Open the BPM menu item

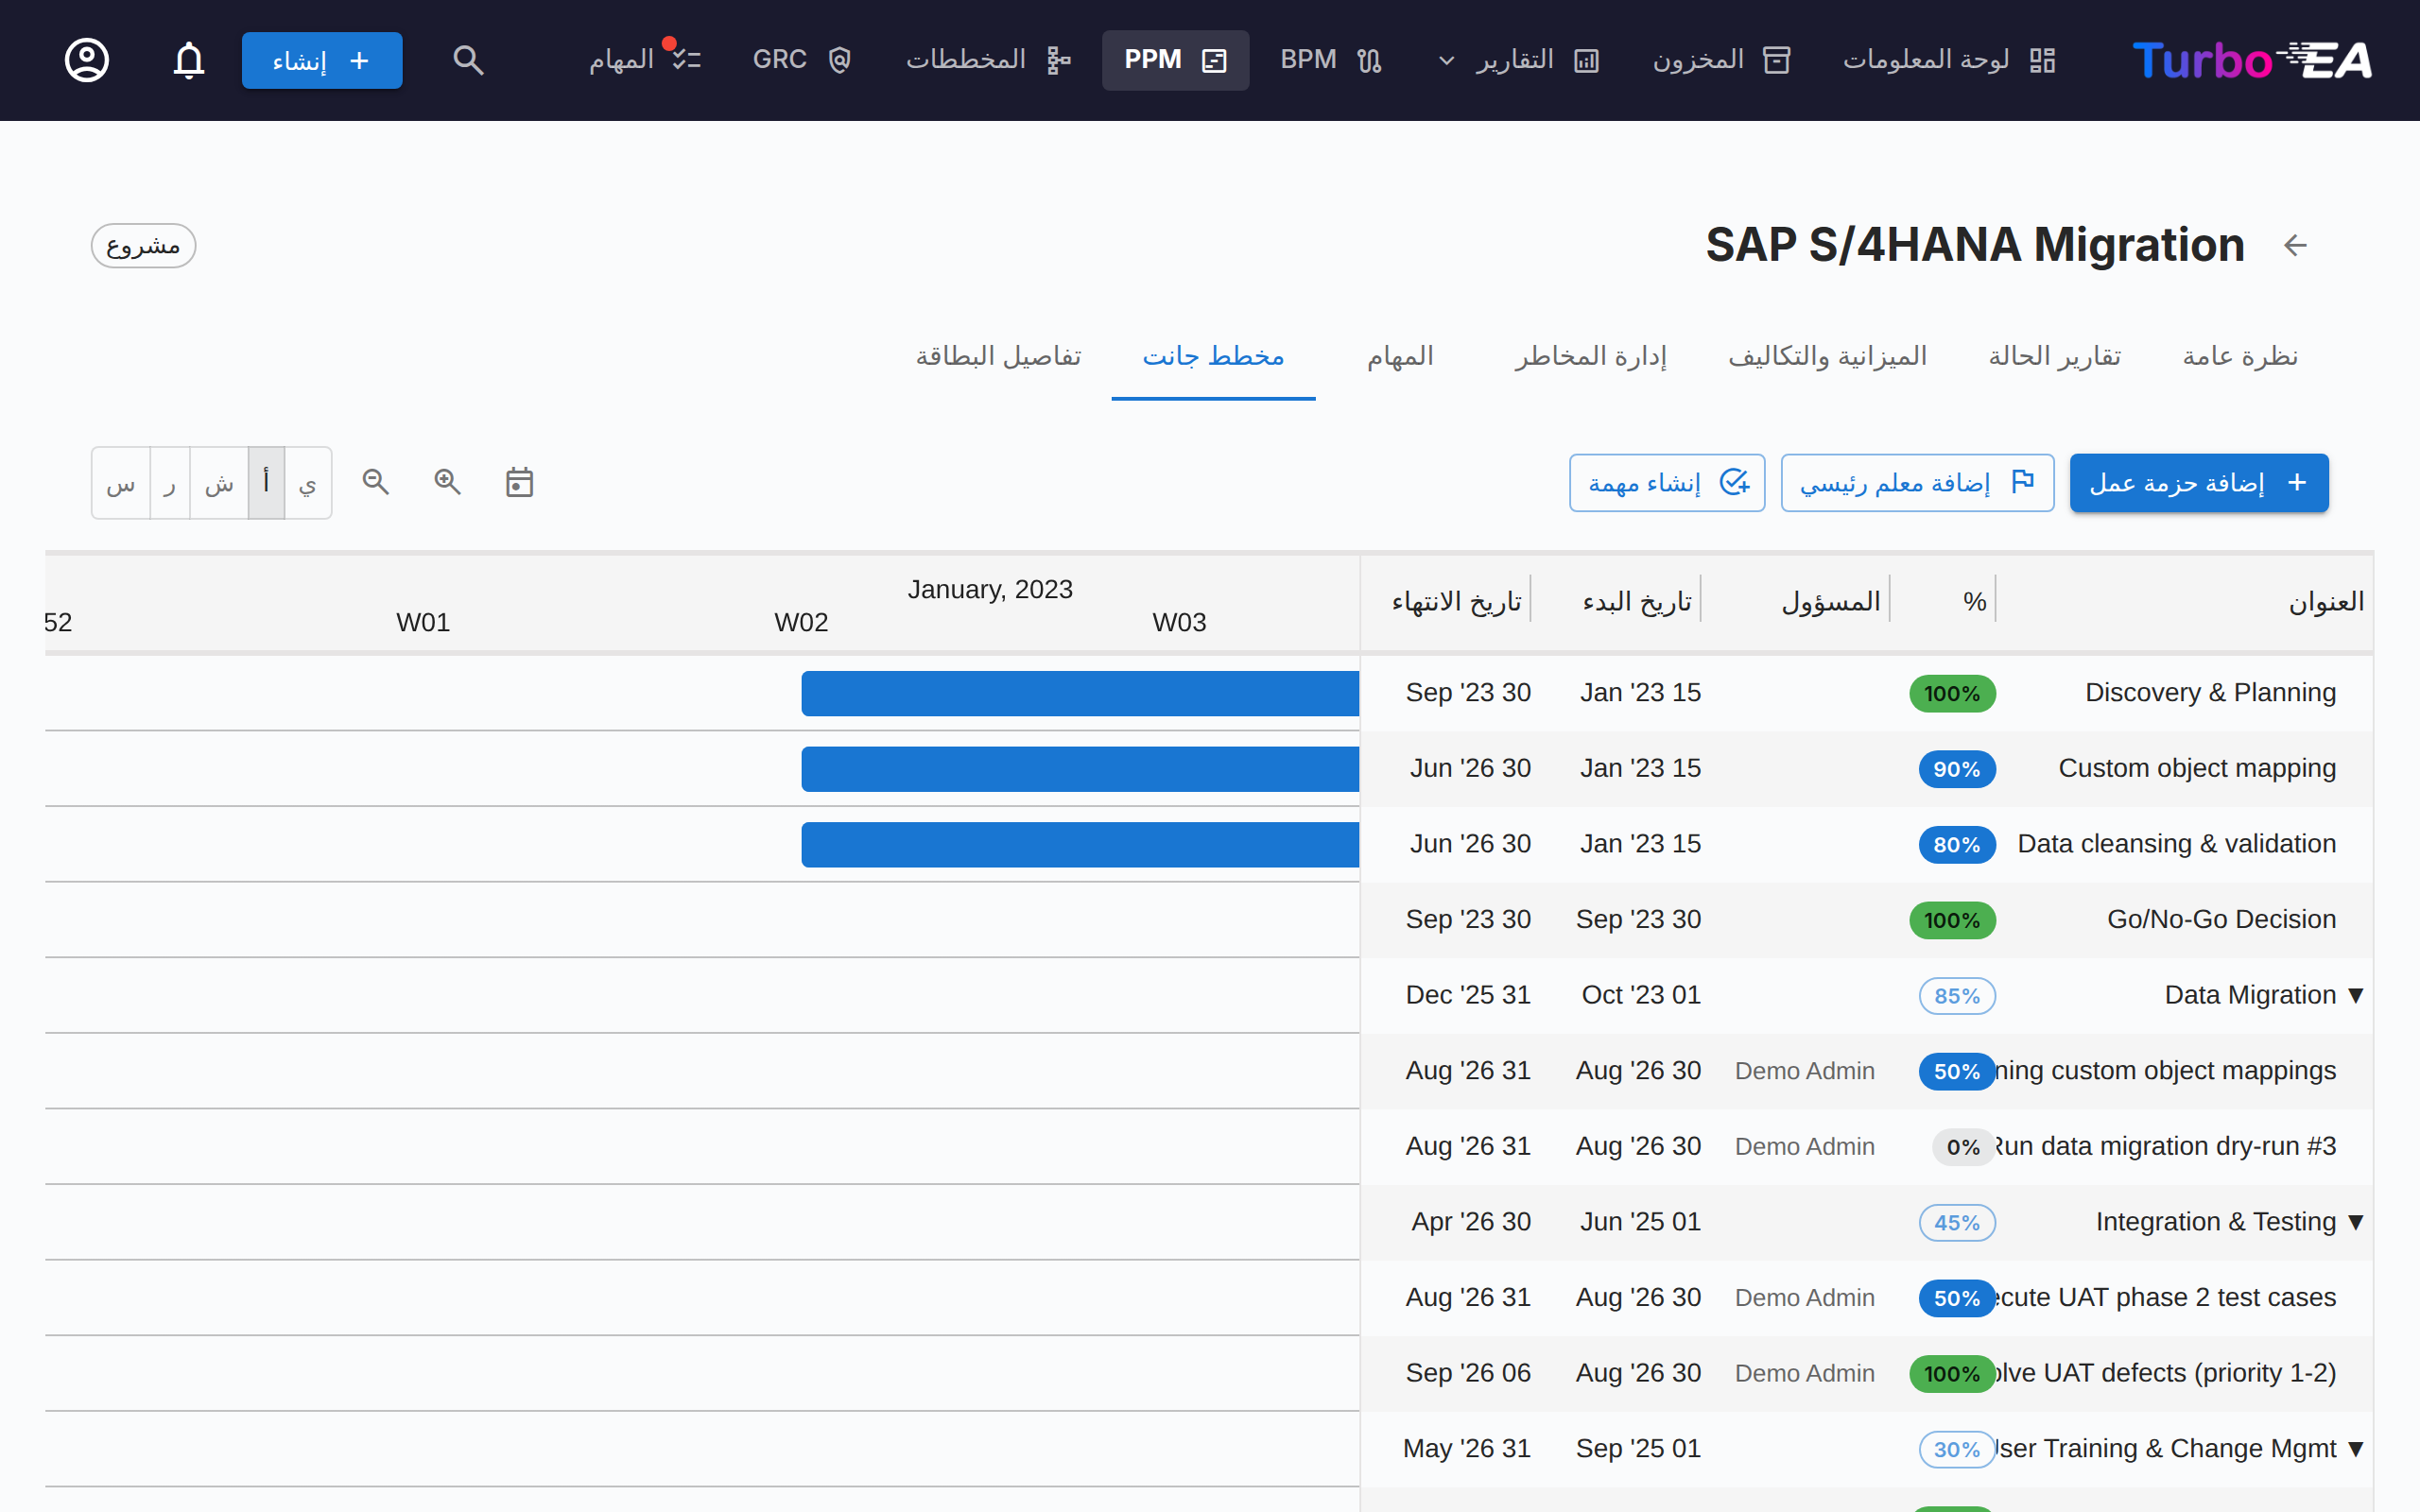tap(1331, 60)
